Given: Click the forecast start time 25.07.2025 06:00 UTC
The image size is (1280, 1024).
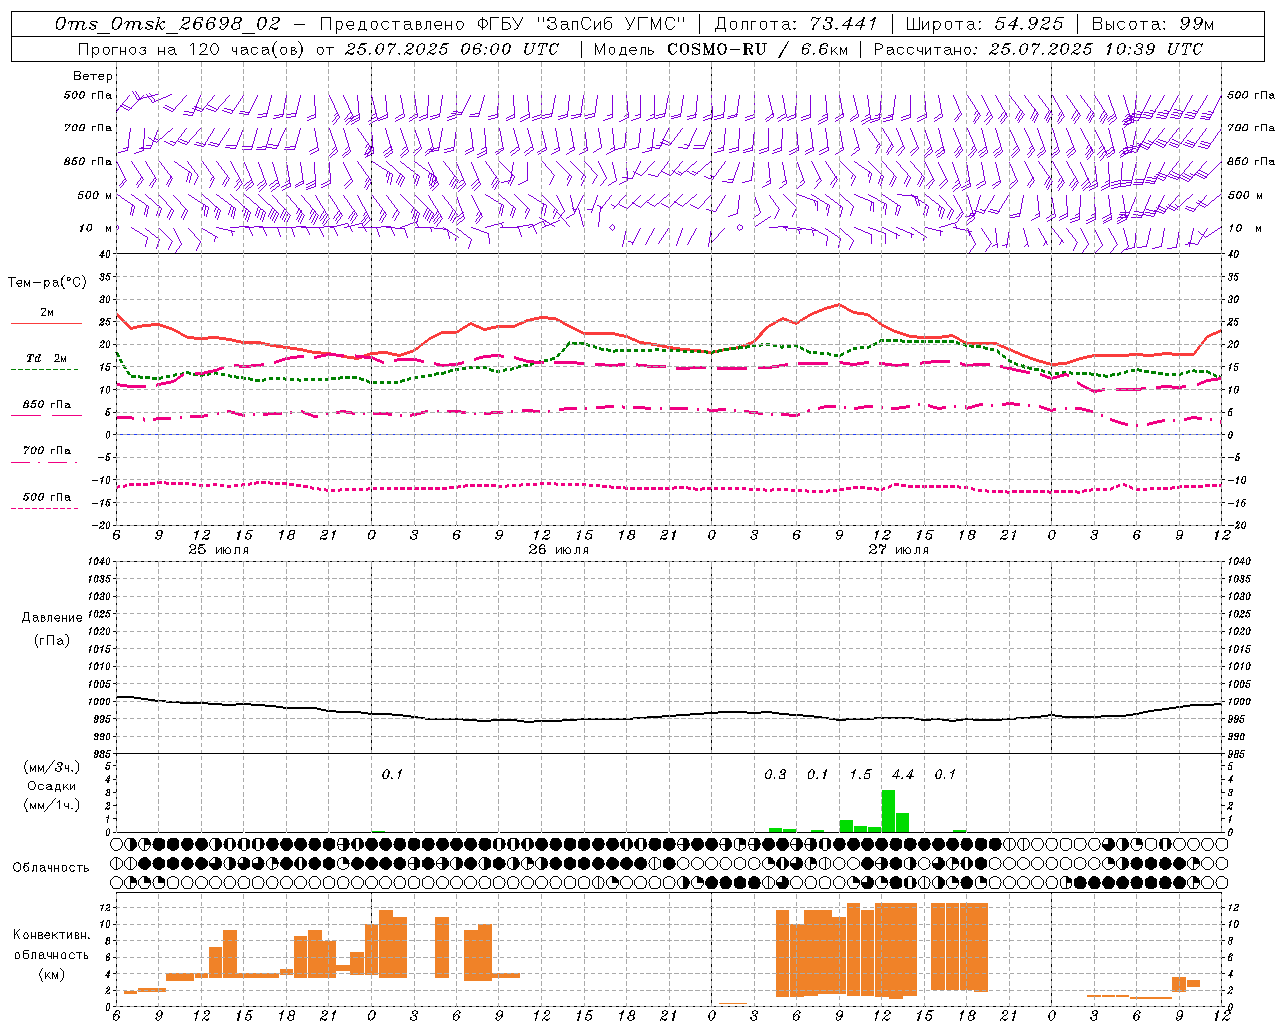Looking at the screenshot, I should 452,49.
